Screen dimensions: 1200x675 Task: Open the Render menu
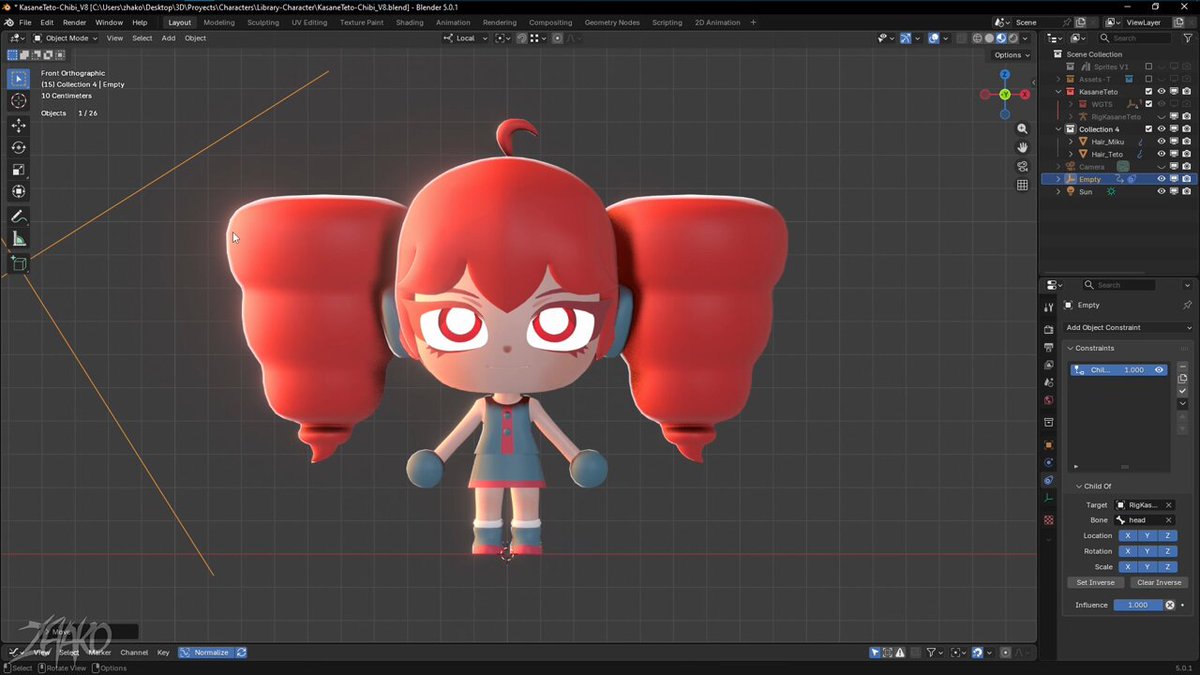pos(74,22)
